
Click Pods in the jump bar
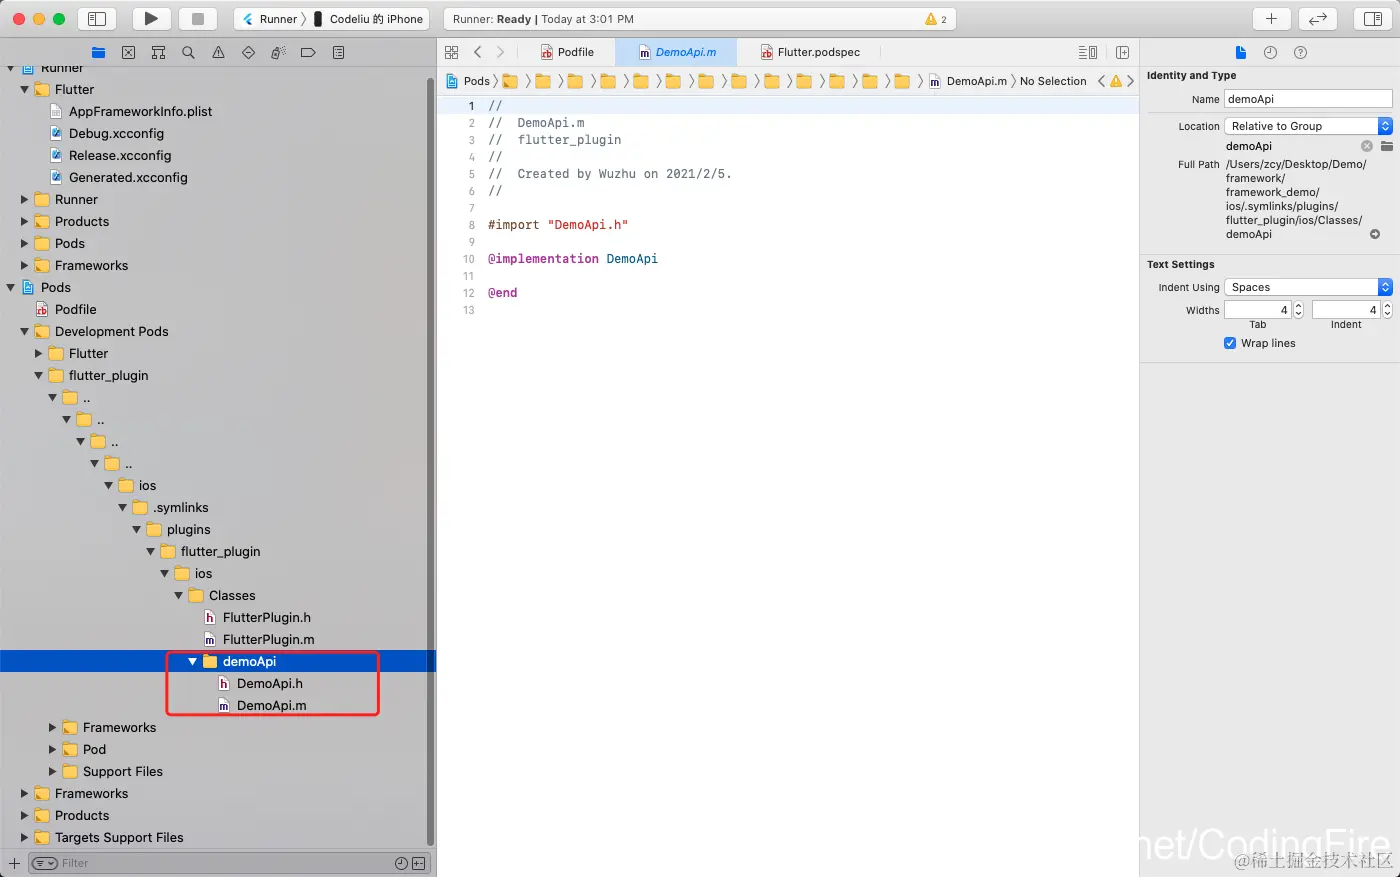click(468, 81)
